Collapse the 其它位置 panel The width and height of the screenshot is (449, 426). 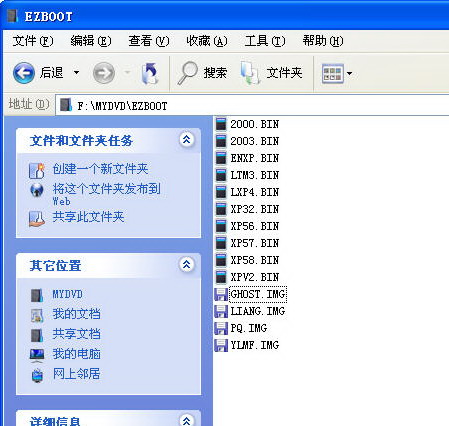186,265
